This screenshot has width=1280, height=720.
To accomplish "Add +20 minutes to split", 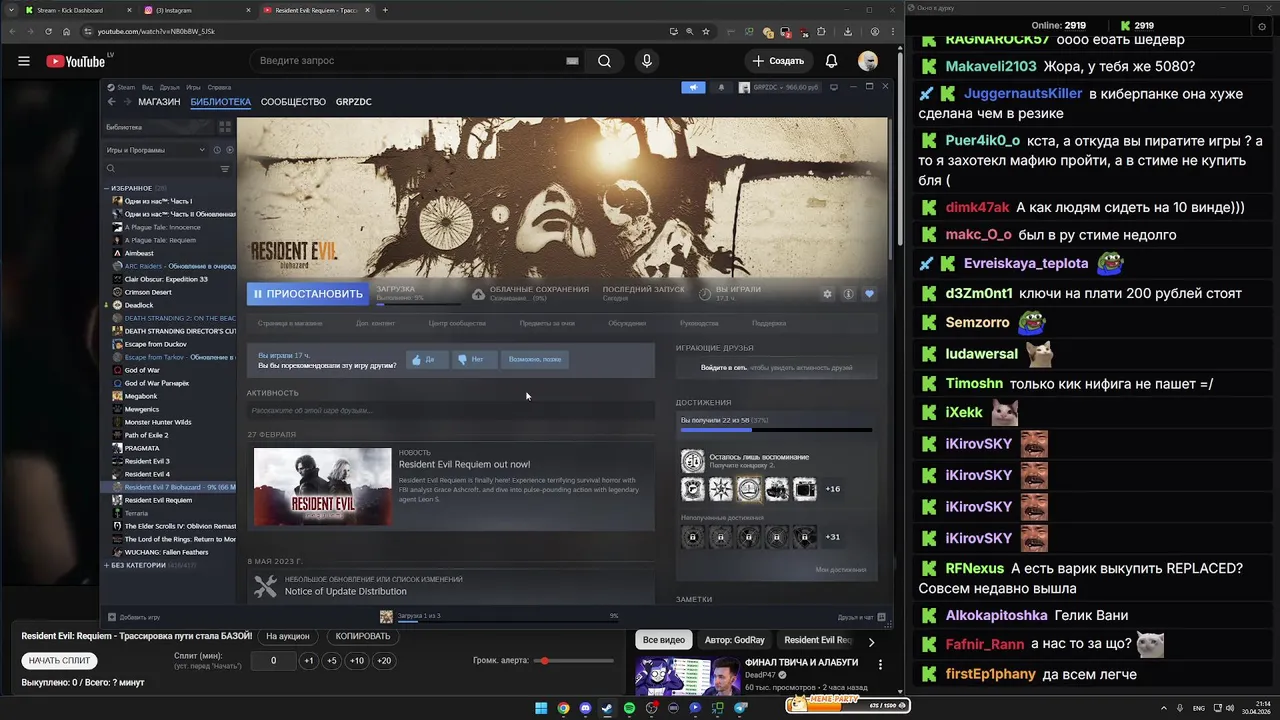I will 384,661.
